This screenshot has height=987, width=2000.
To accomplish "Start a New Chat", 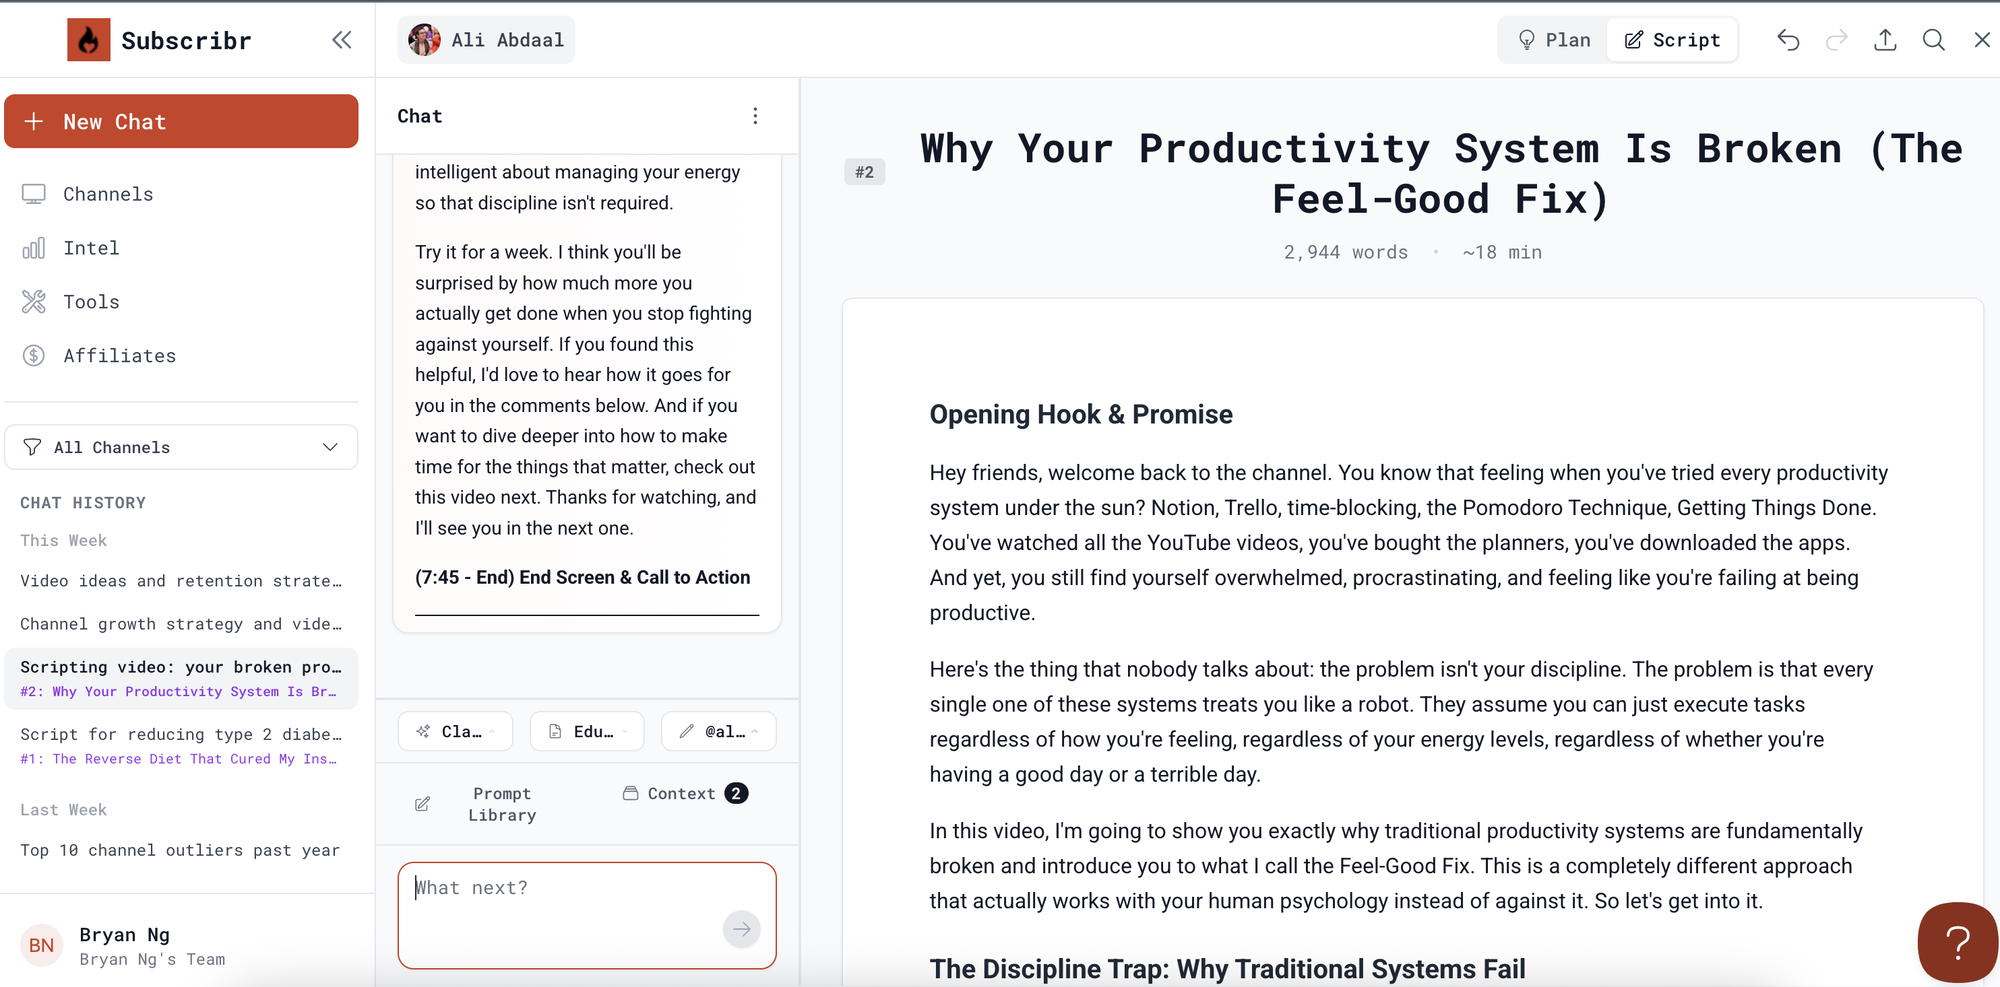I will pos(181,122).
